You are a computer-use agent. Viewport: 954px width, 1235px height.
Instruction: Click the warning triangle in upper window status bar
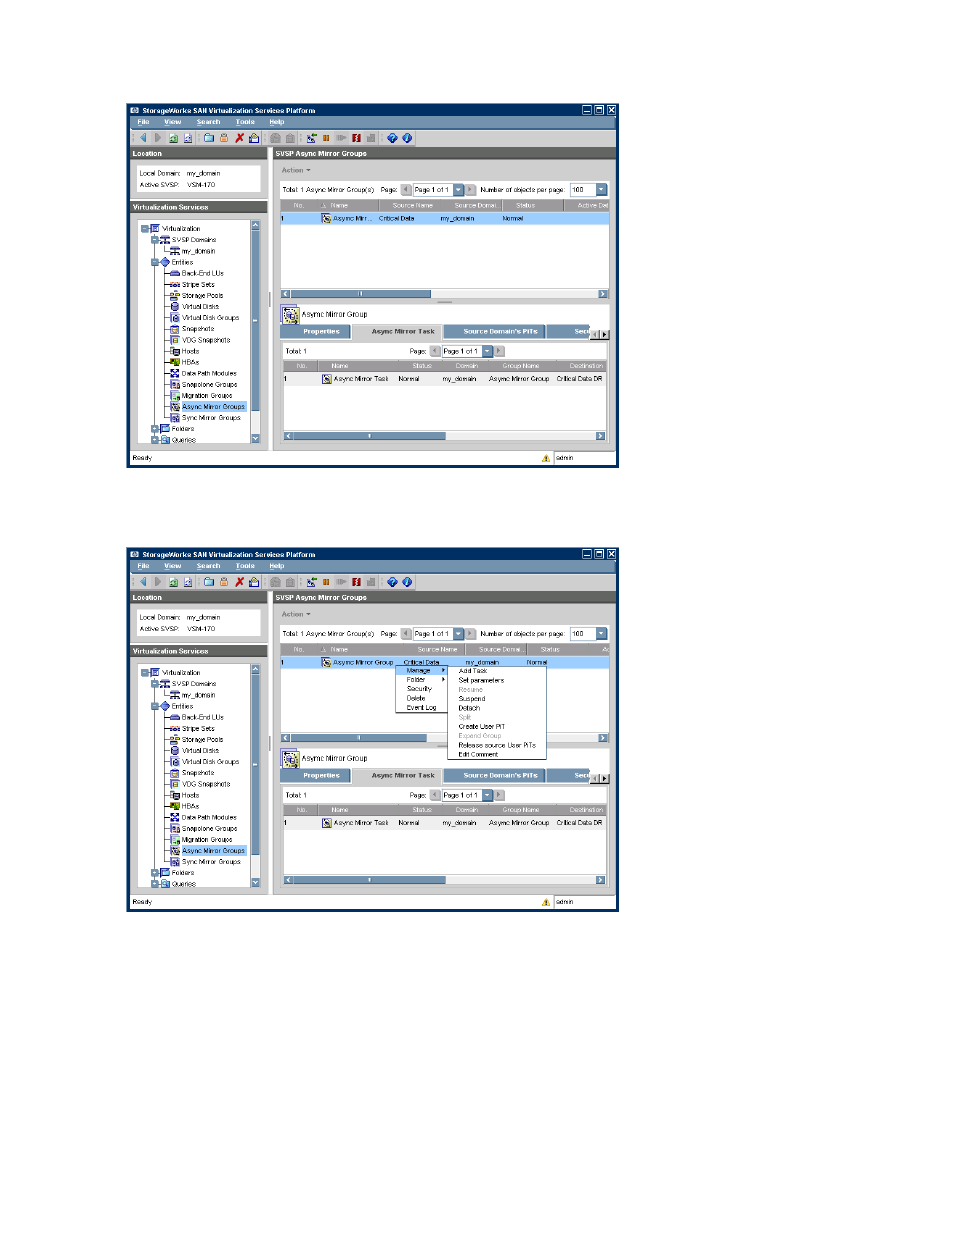(x=546, y=458)
